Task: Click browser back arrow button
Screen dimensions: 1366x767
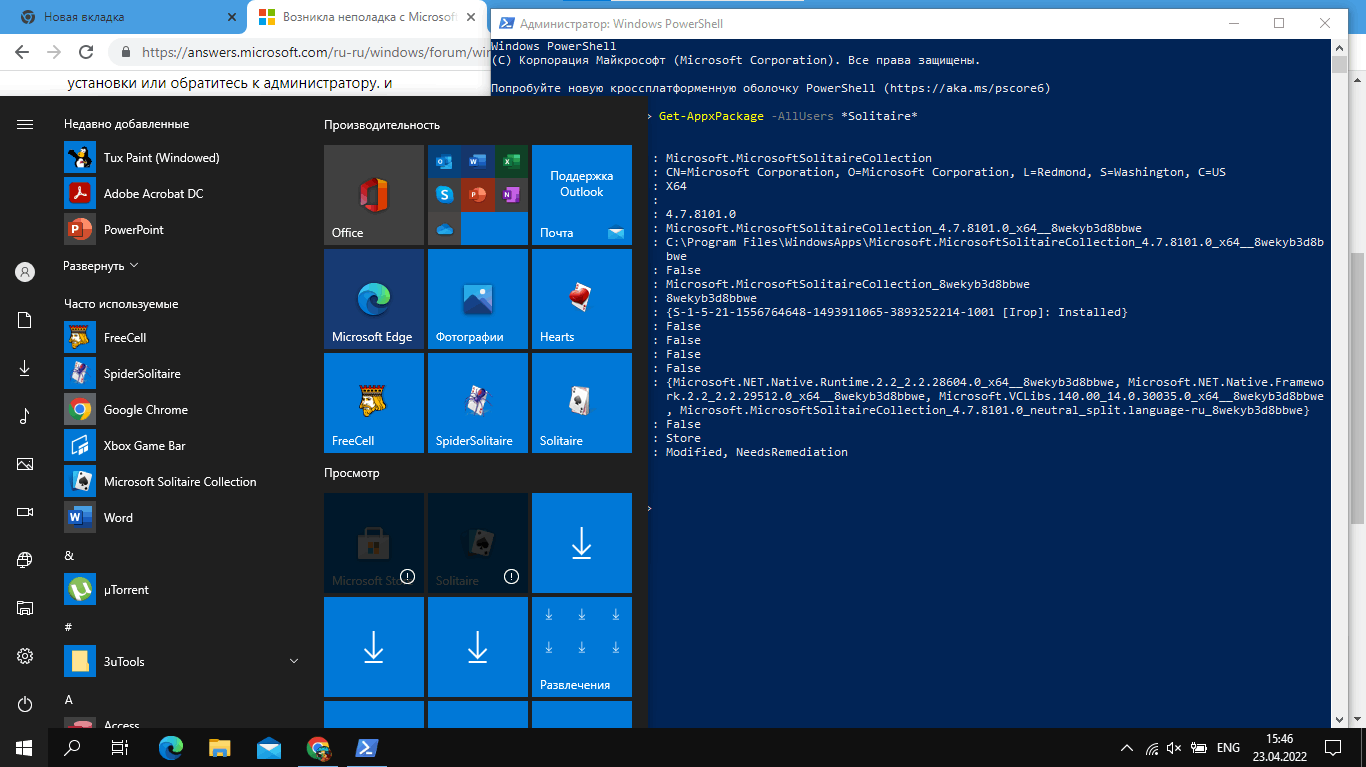Action: pos(22,52)
